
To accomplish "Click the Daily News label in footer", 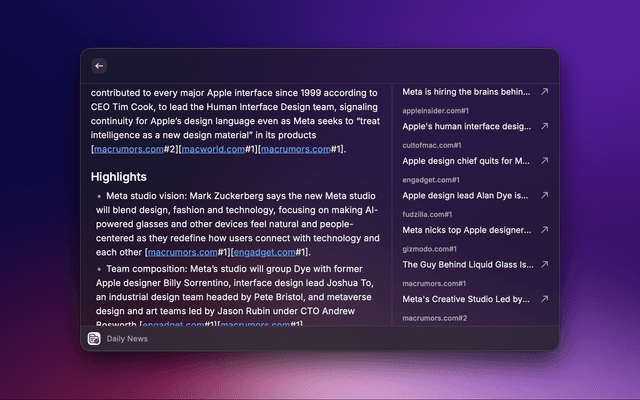I will 127,339.
